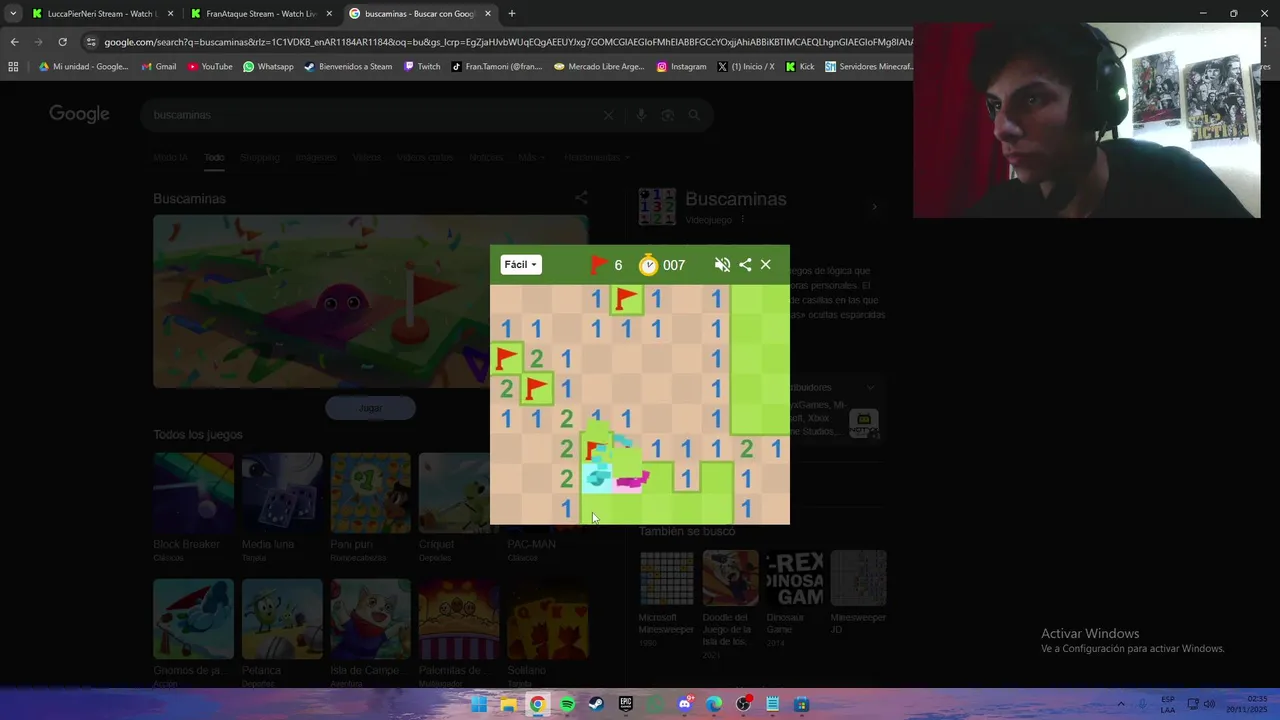
Task: Click the flag right of the leftmost 2
Action: tap(536, 388)
